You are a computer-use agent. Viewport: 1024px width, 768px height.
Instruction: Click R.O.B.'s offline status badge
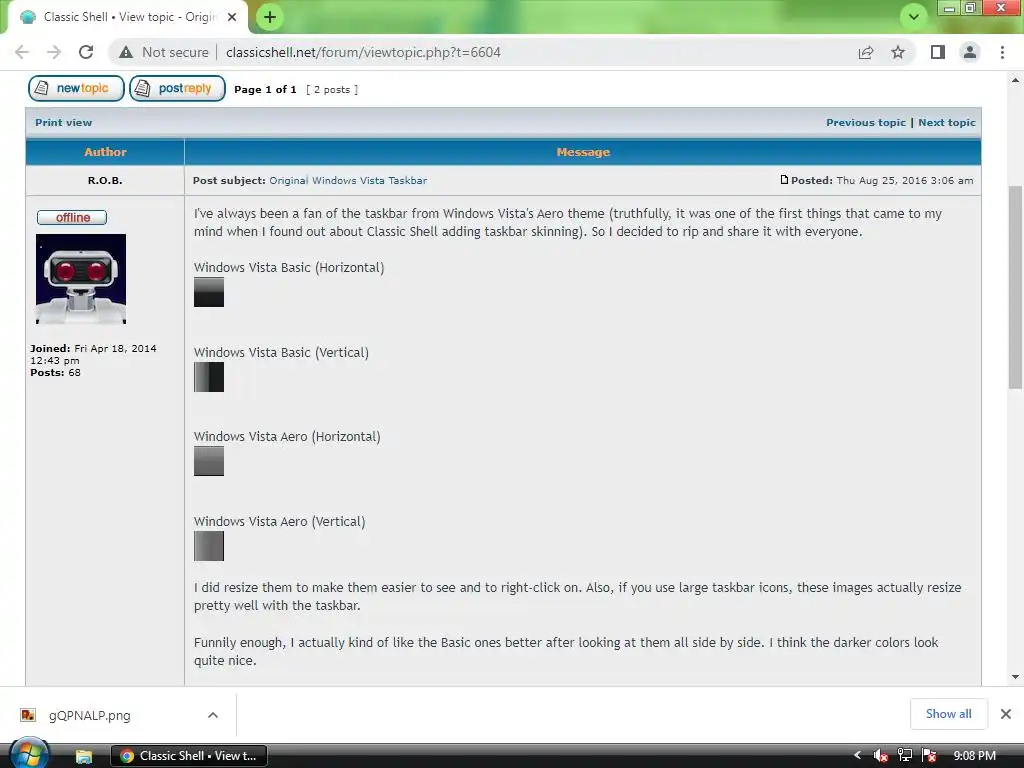tap(72, 217)
